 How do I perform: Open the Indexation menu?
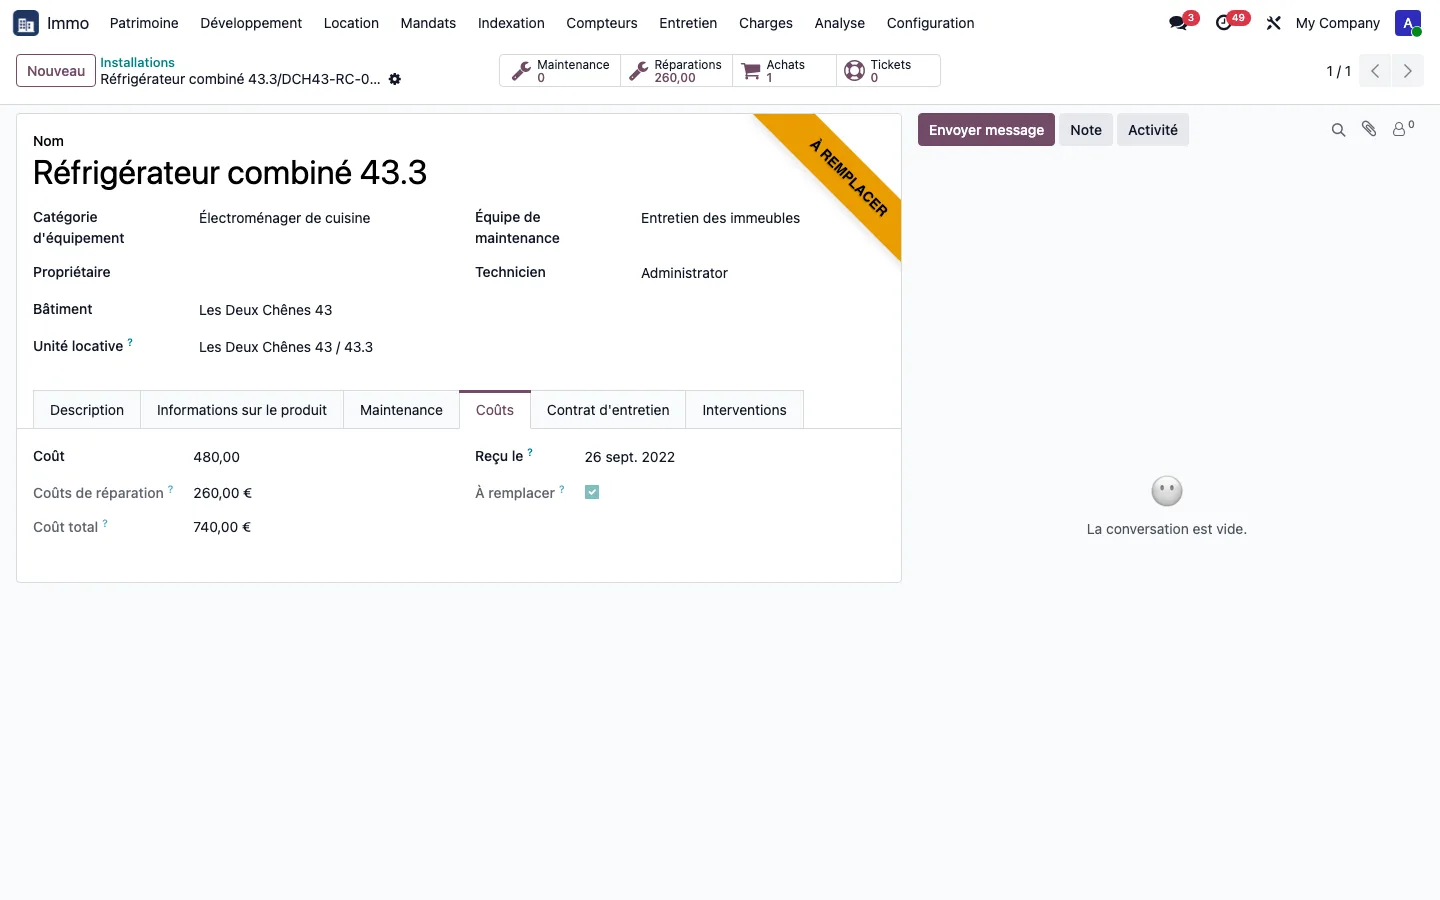(x=511, y=23)
